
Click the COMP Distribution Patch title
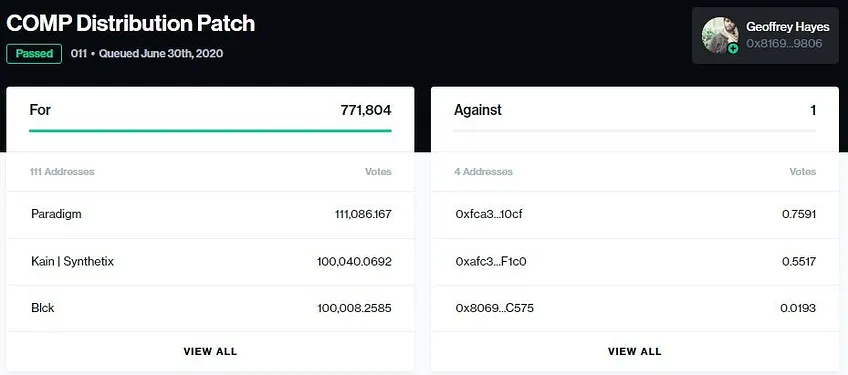coord(130,23)
